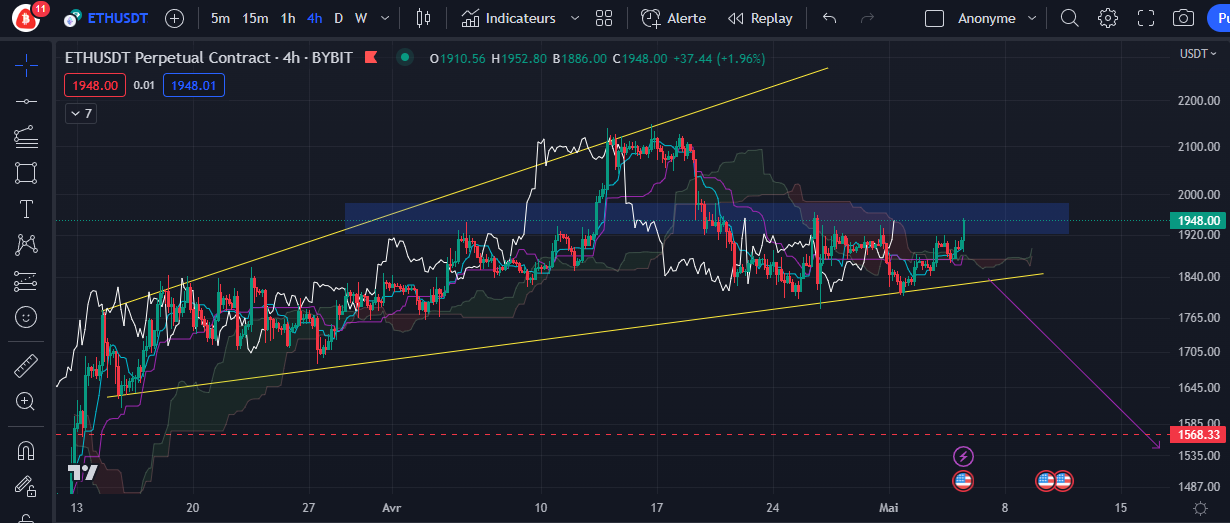Choose the rectangle shapes tool
Viewport: 1230px width, 523px height.
[x=26, y=172]
